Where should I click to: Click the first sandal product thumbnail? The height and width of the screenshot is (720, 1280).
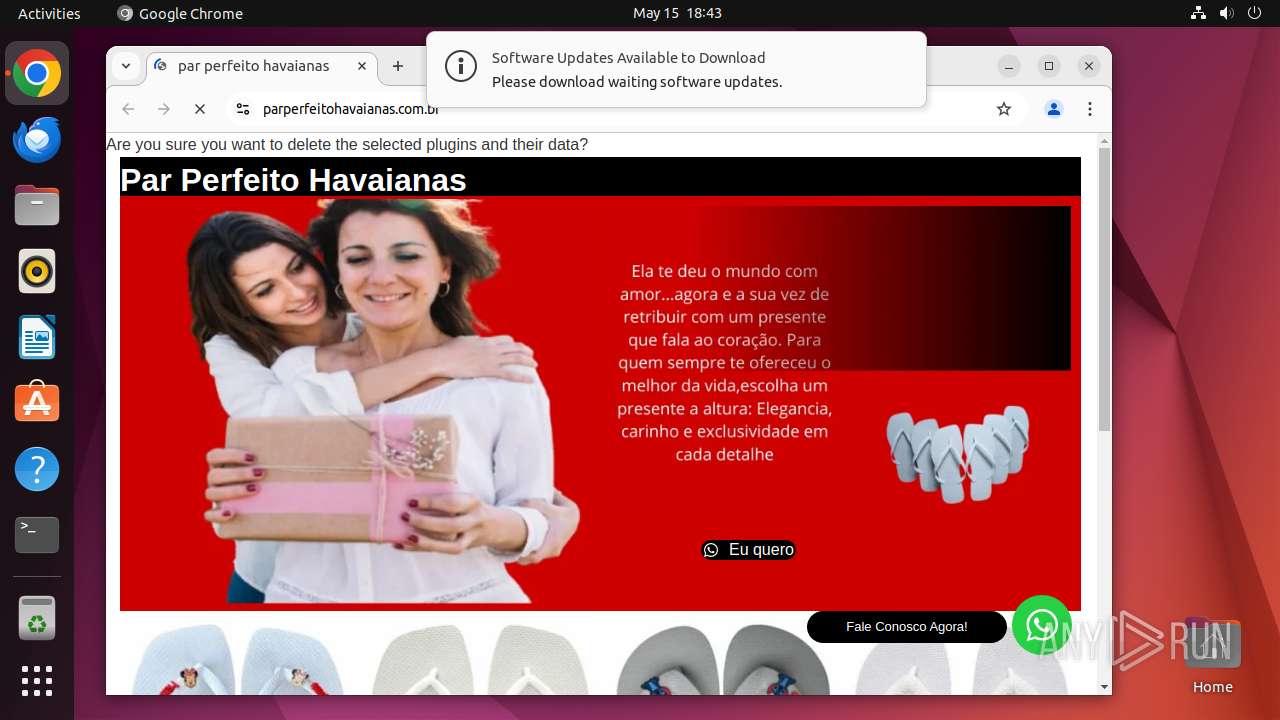238,659
